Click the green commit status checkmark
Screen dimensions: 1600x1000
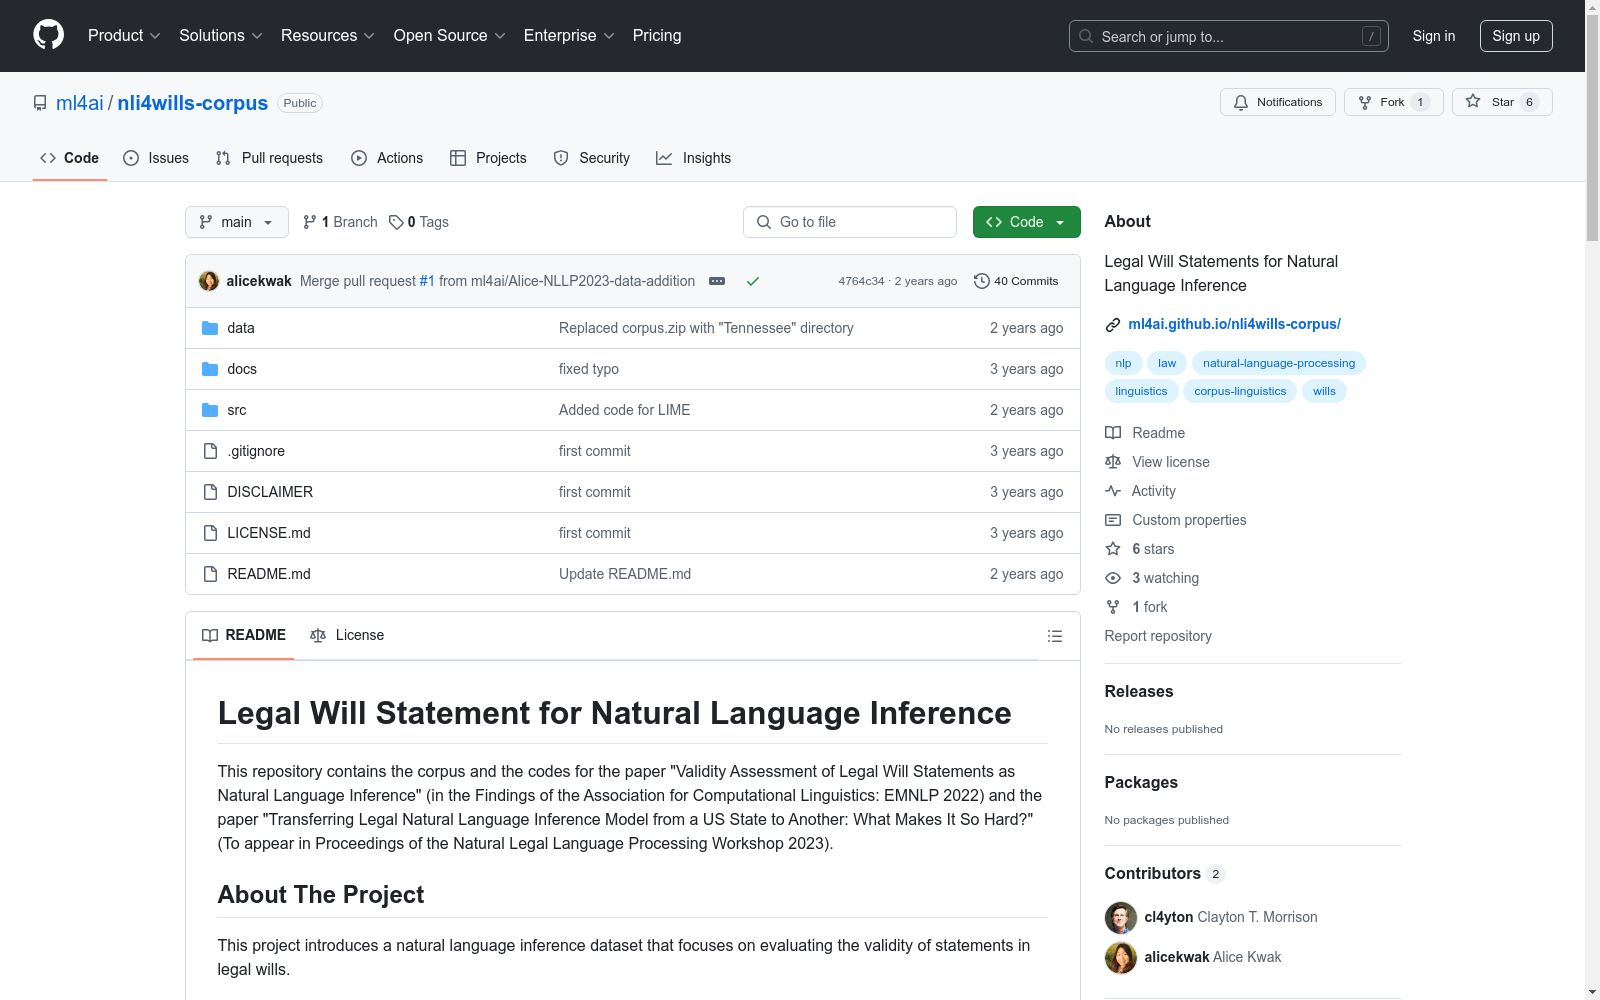point(753,281)
